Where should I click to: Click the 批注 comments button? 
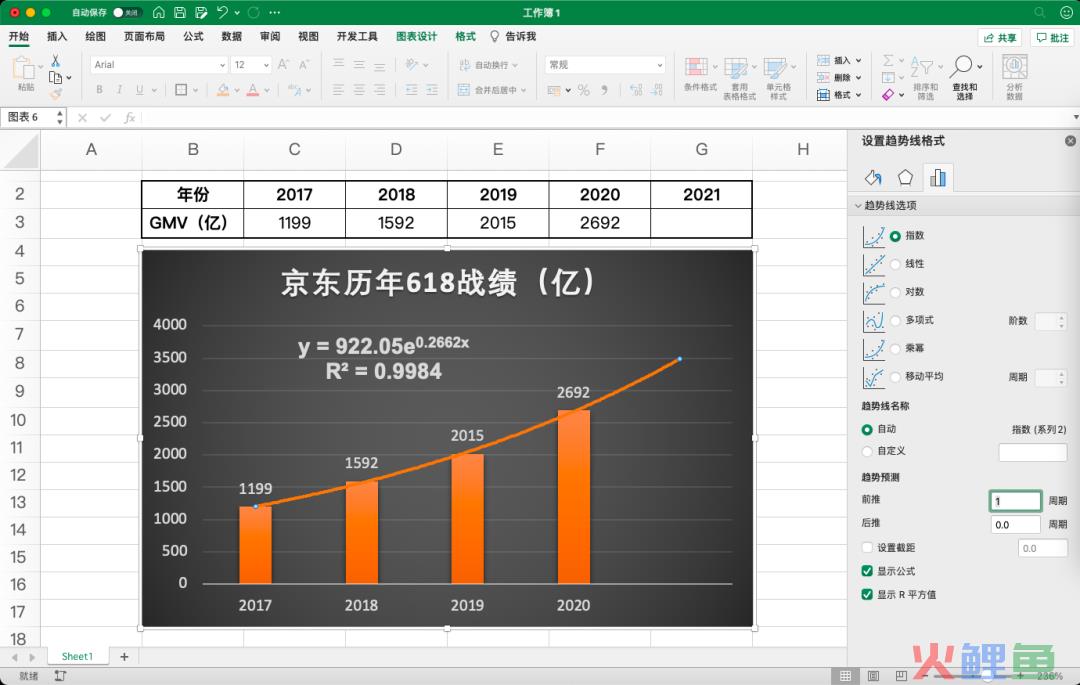click(x=1053, y=38)
